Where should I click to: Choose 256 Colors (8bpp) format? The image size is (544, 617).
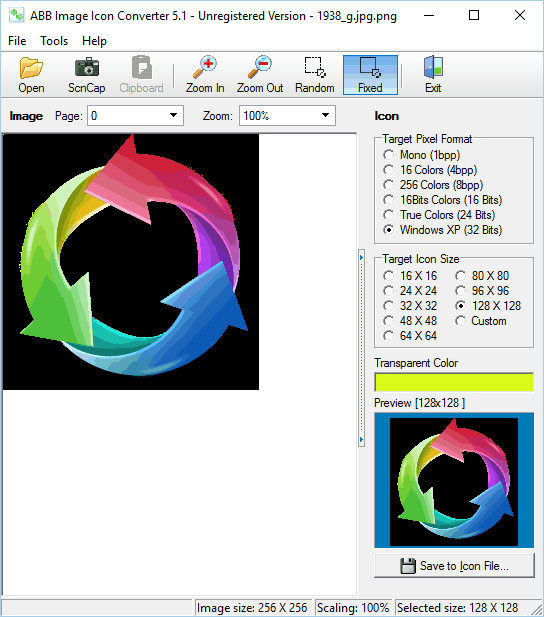click(433, 185)
